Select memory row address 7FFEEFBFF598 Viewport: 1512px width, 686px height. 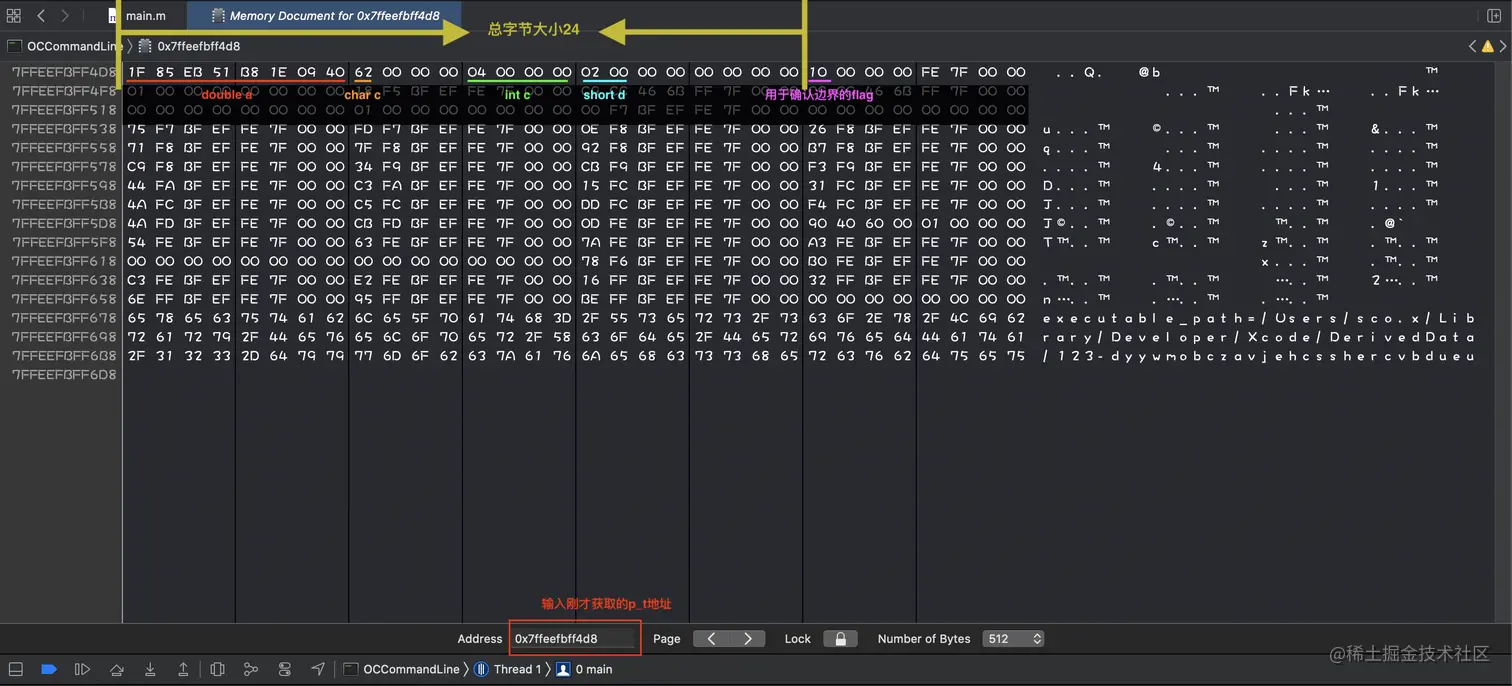64,186
